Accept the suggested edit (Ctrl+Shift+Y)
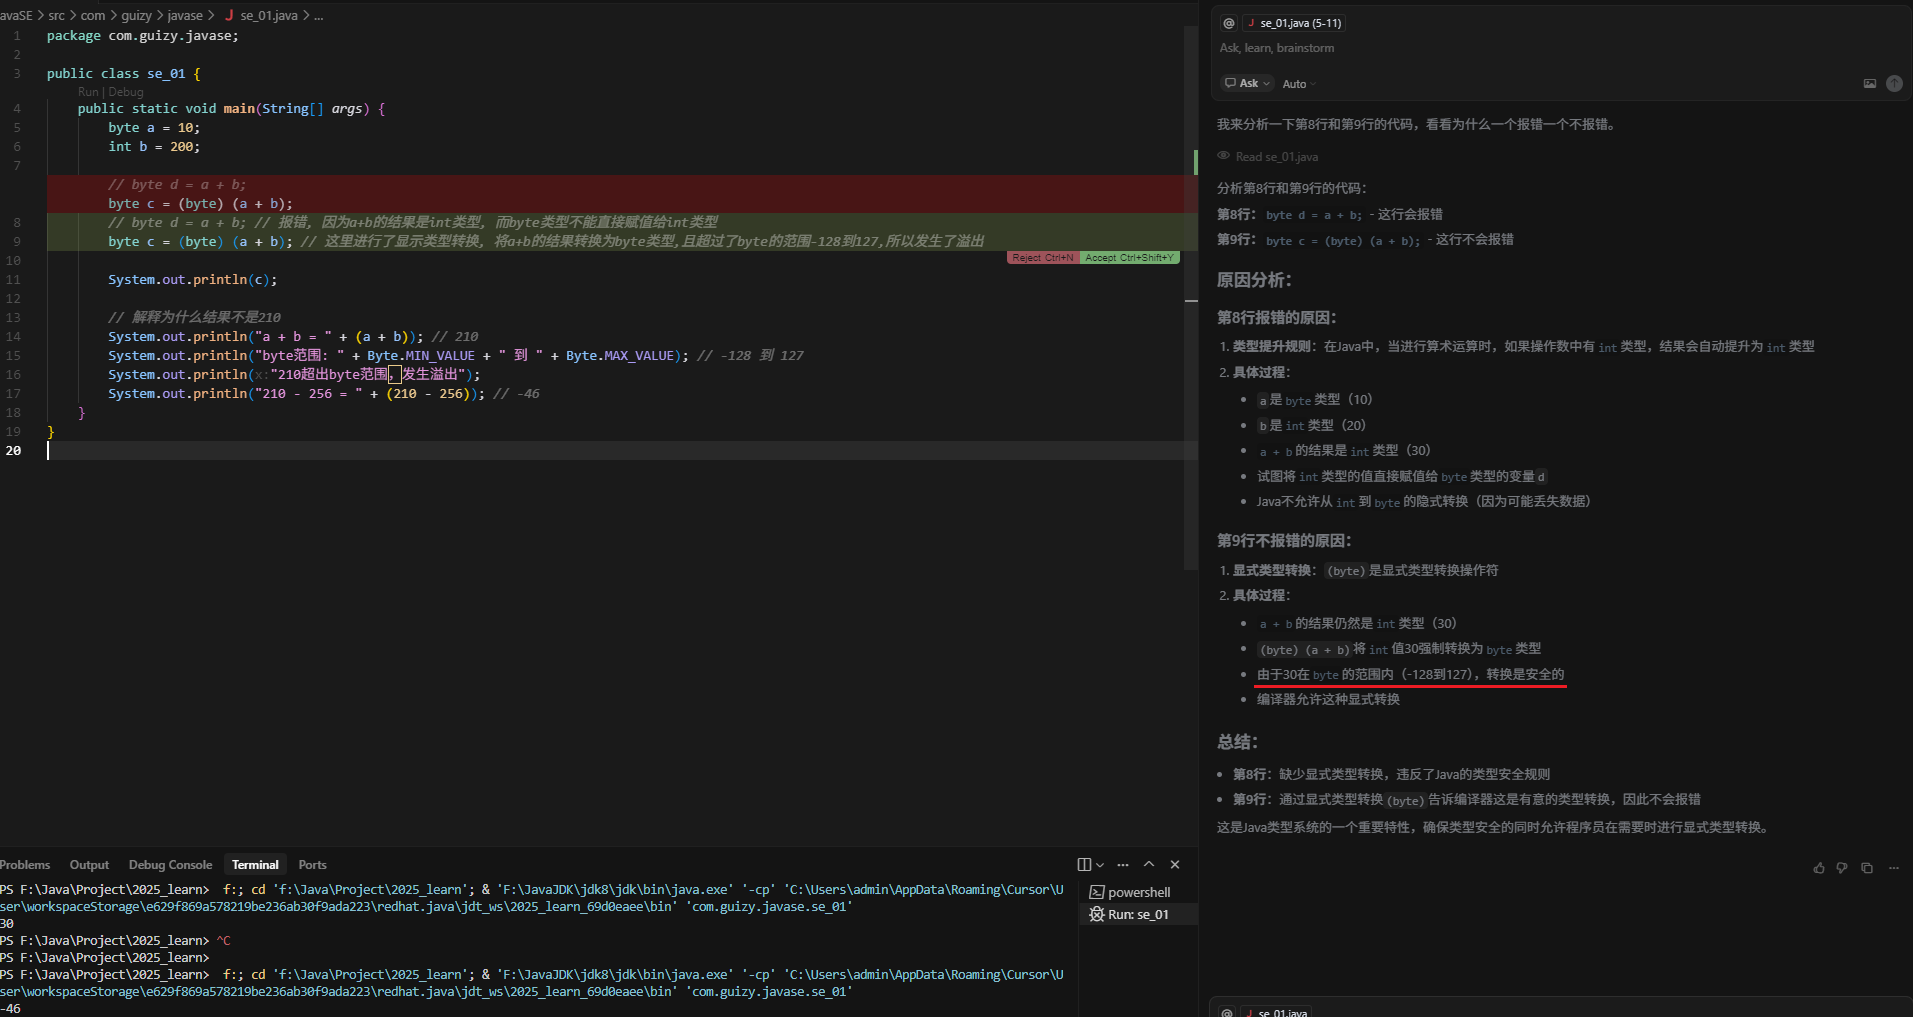 (x=1130, y=258)
